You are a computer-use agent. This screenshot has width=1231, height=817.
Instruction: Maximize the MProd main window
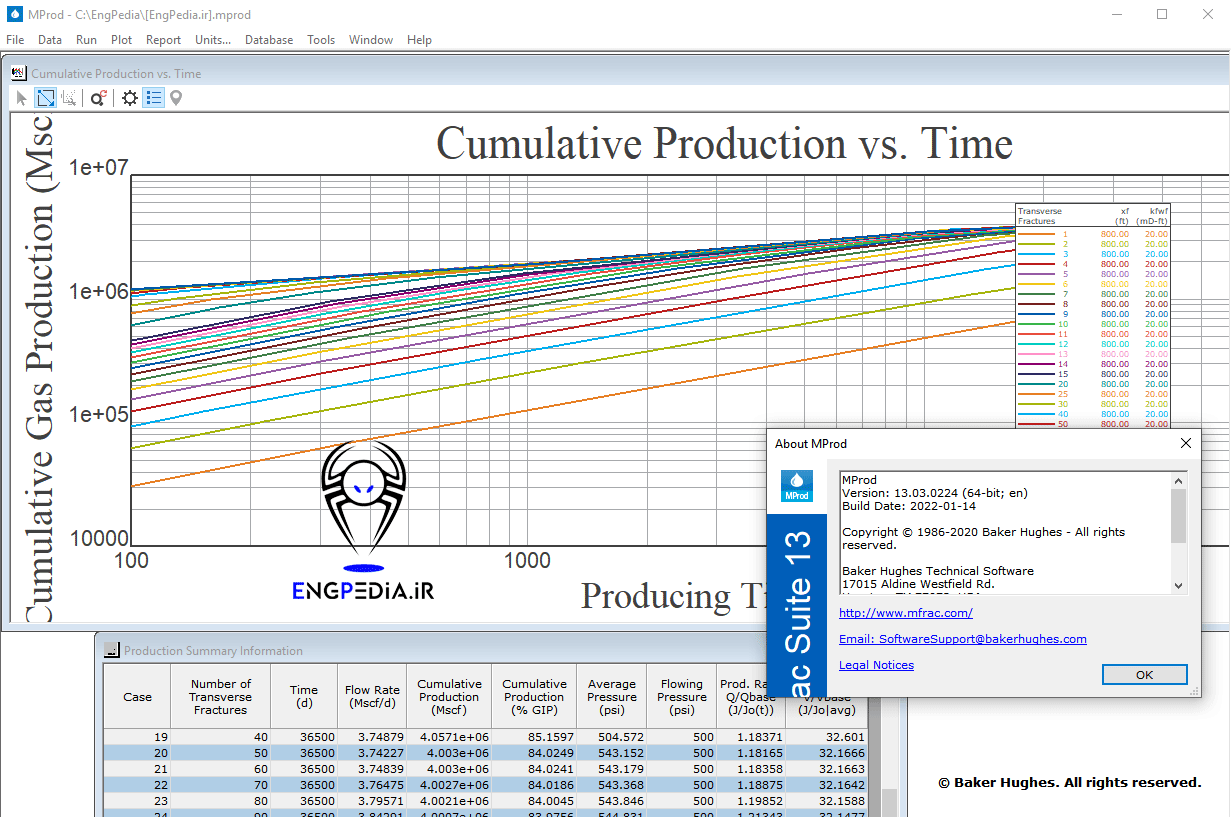(1162, 15)
